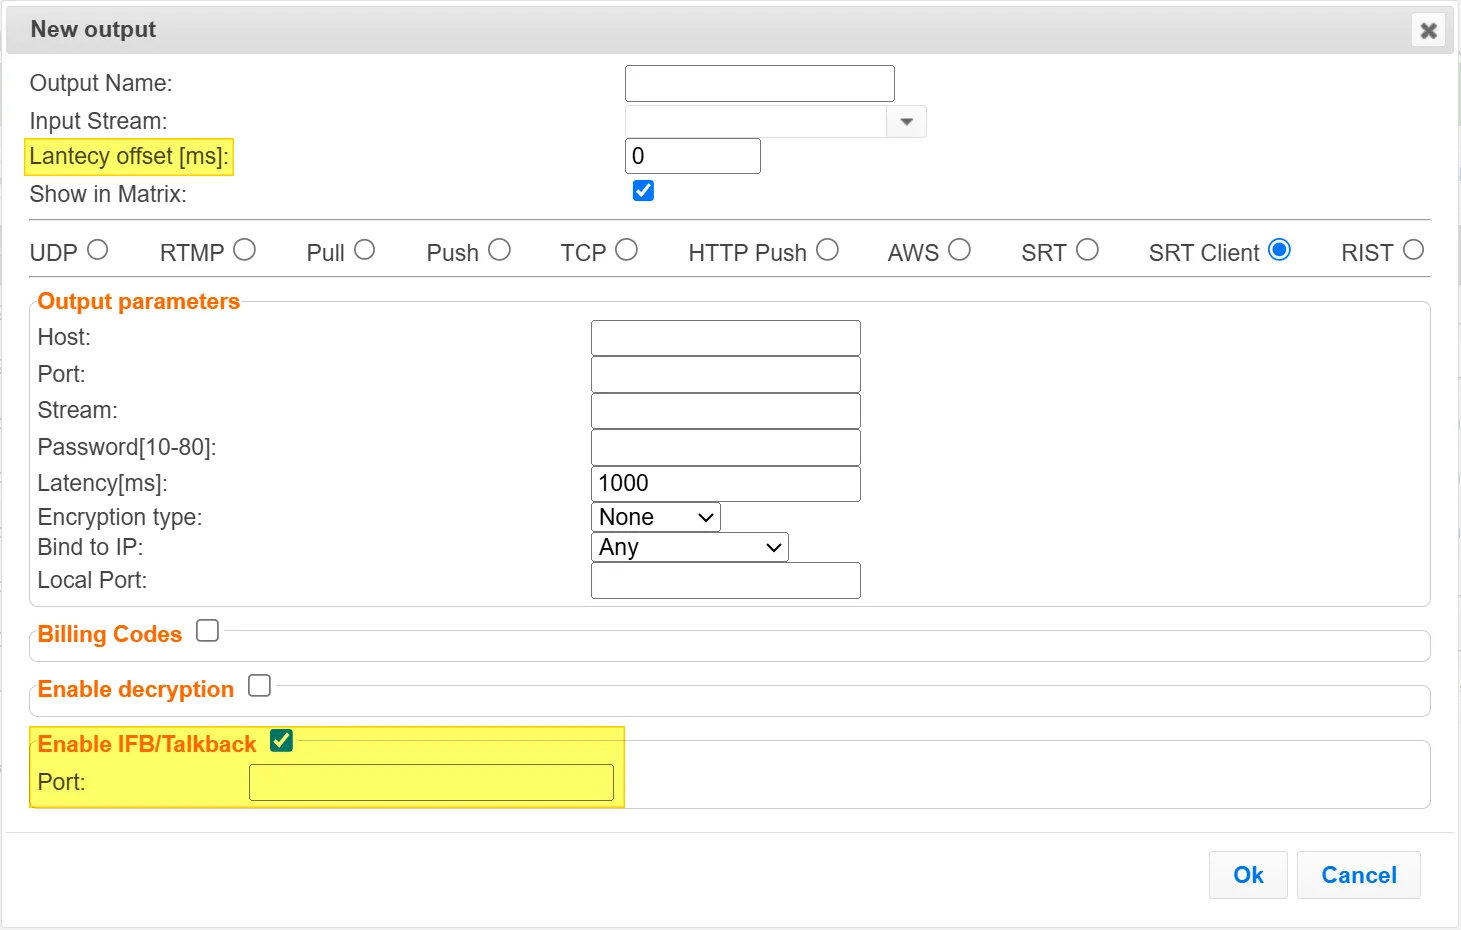Select the RIST radio button
The width and height of the screenshot is (1461, 930).
(1413, 250)
